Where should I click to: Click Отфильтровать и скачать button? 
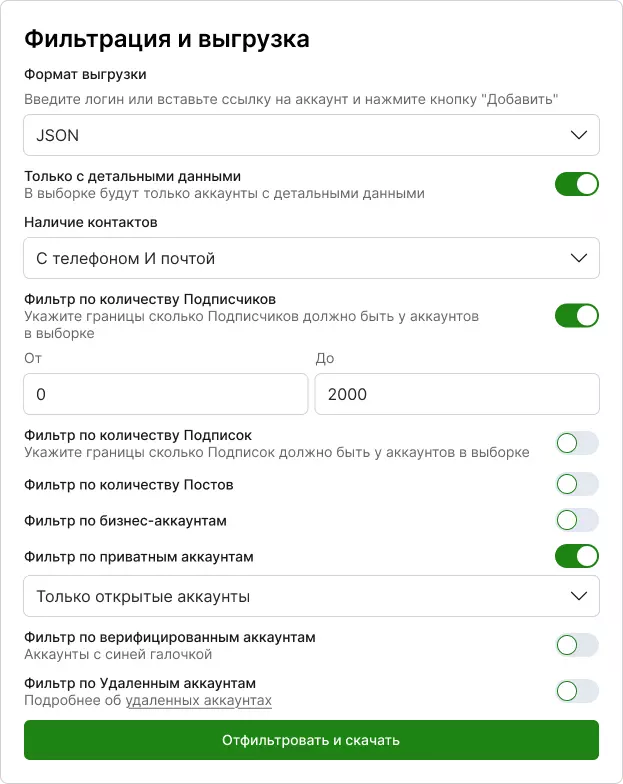click(311, 740)
